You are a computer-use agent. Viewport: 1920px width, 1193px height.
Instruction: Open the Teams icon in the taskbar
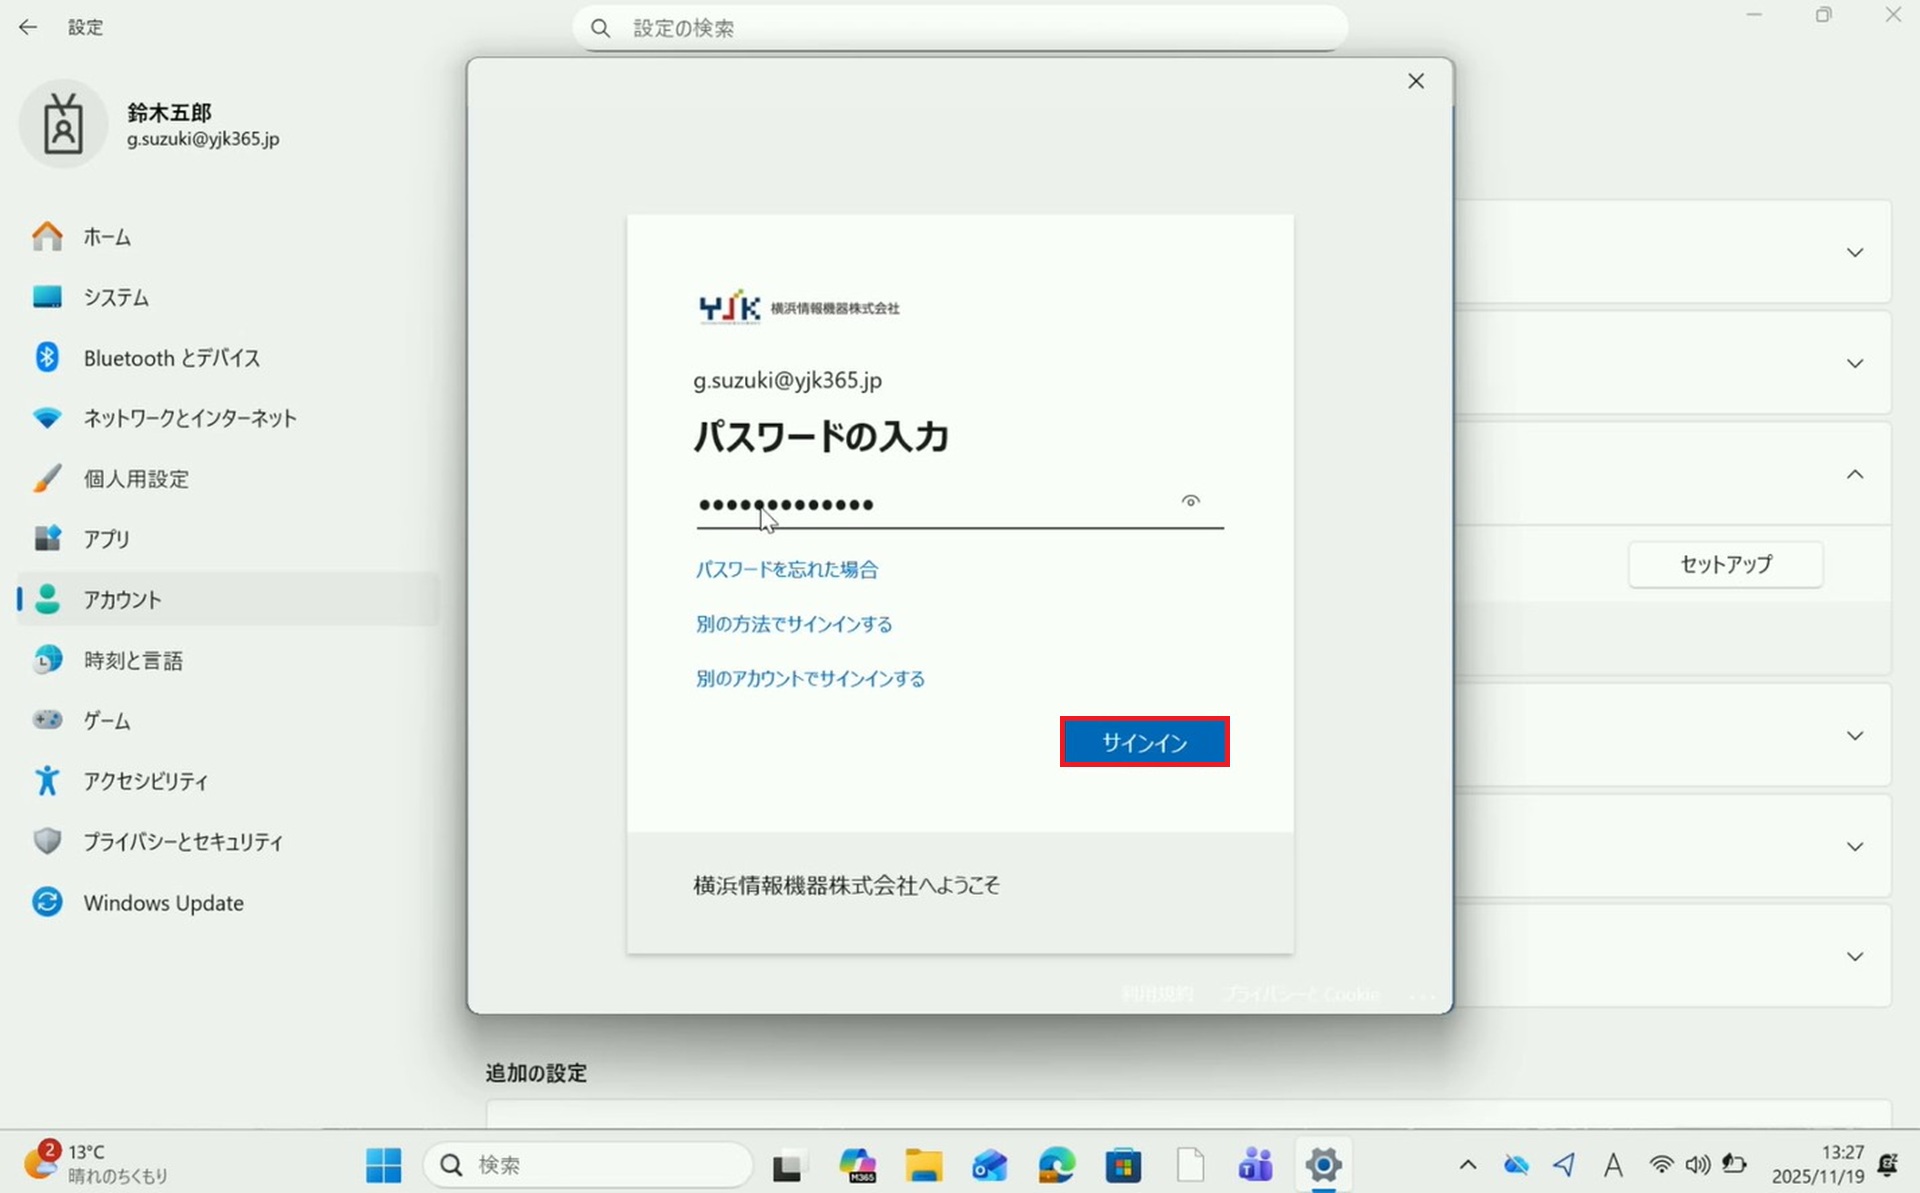[x=1255, y=1165]
